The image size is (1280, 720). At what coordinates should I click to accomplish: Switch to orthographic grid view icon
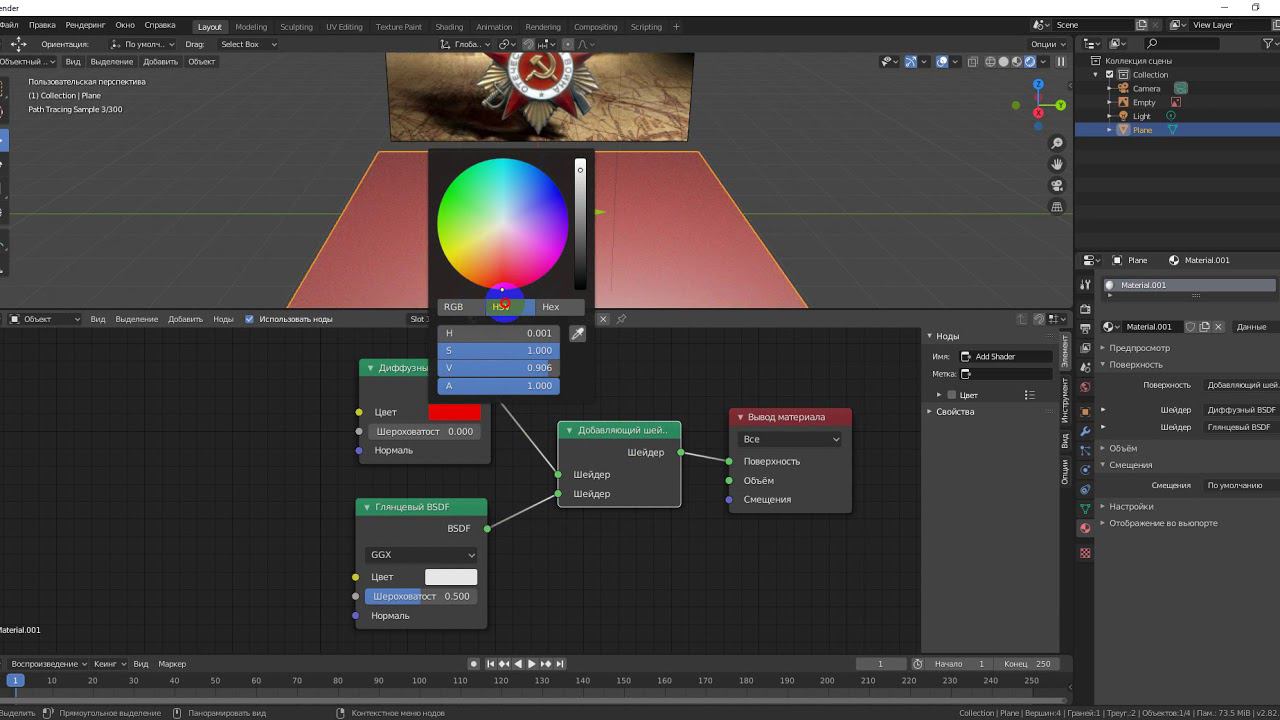click(x=1057, y=207)
